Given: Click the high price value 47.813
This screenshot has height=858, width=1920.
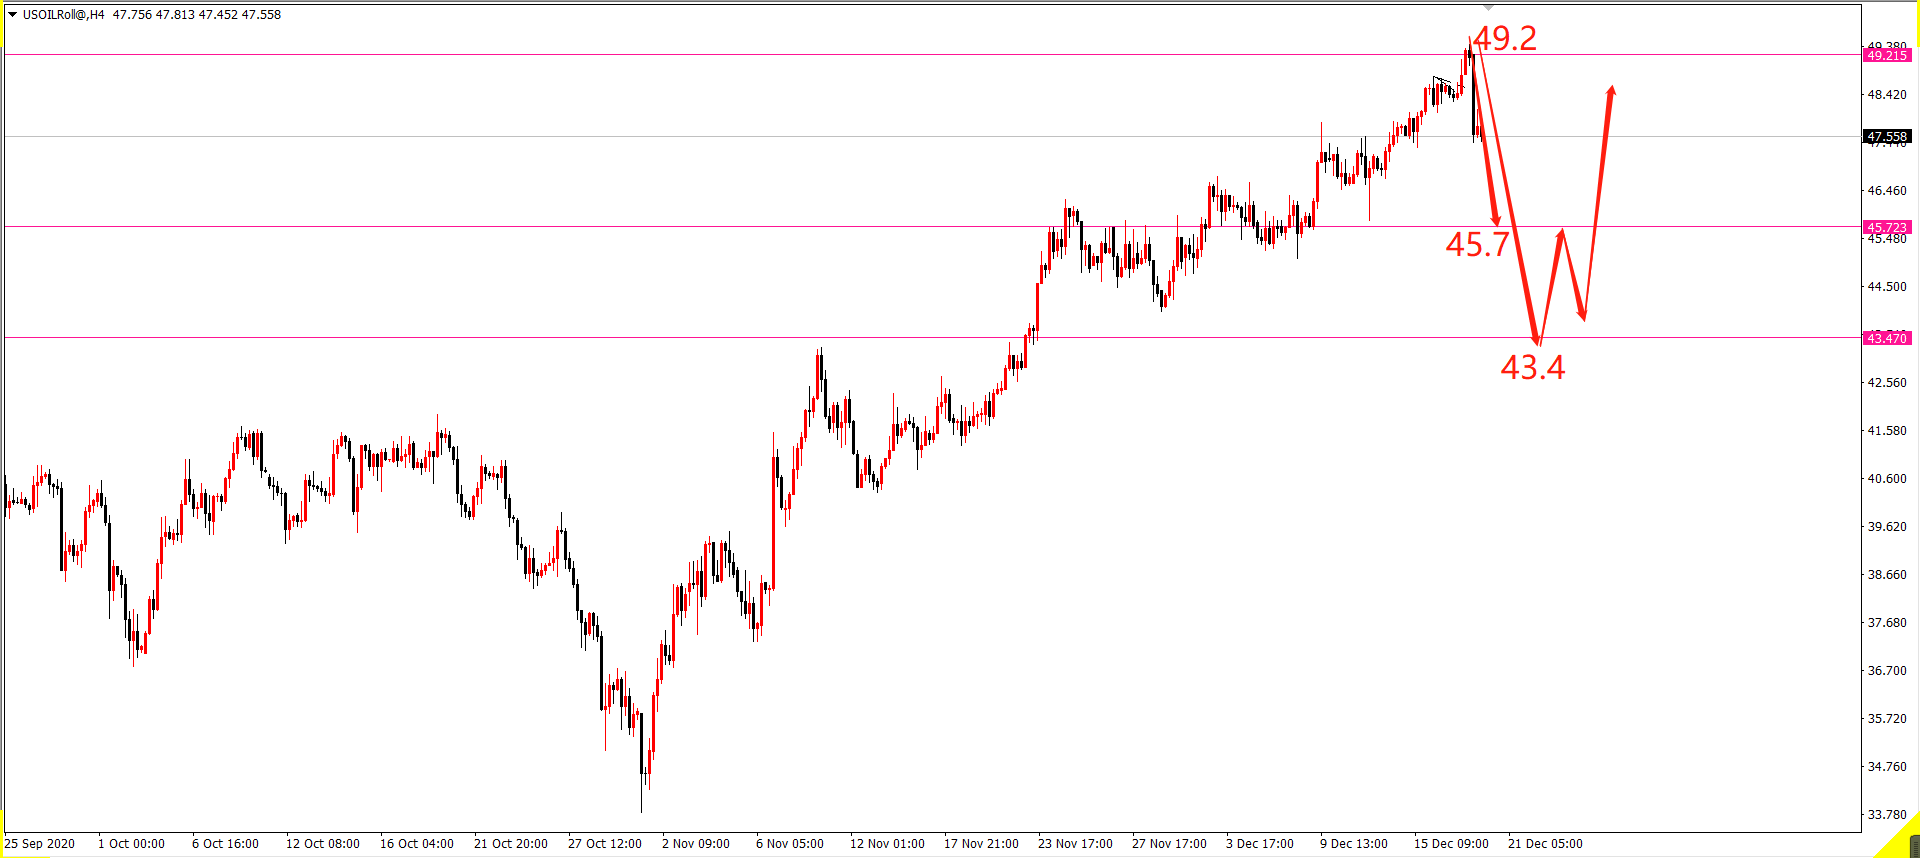Looking at the screenshot, I should [175, 15].
